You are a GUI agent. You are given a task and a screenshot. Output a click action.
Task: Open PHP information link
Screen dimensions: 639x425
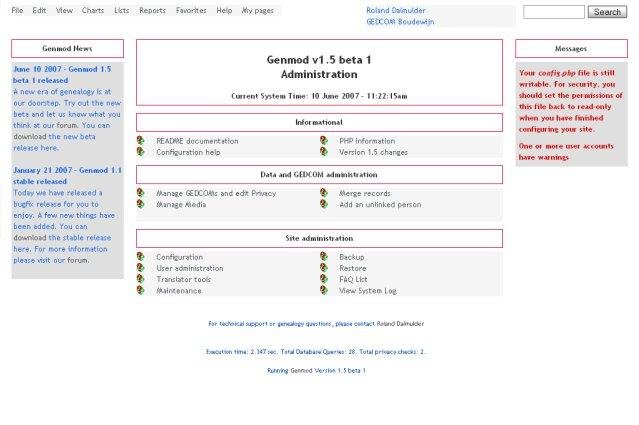(367, 141)
